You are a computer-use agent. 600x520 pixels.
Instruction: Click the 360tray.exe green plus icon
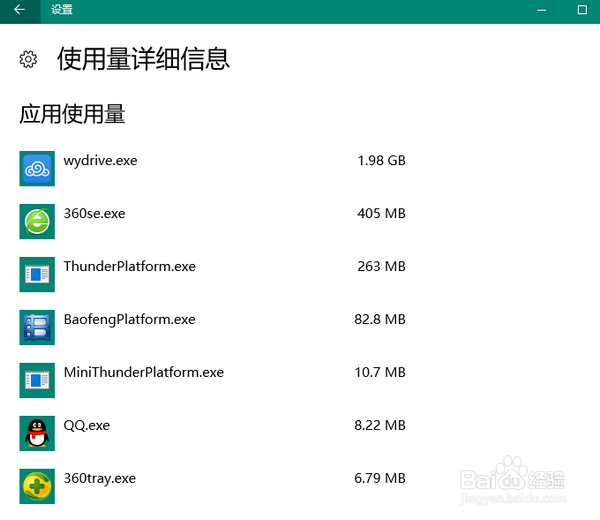[x=37, y=486]
